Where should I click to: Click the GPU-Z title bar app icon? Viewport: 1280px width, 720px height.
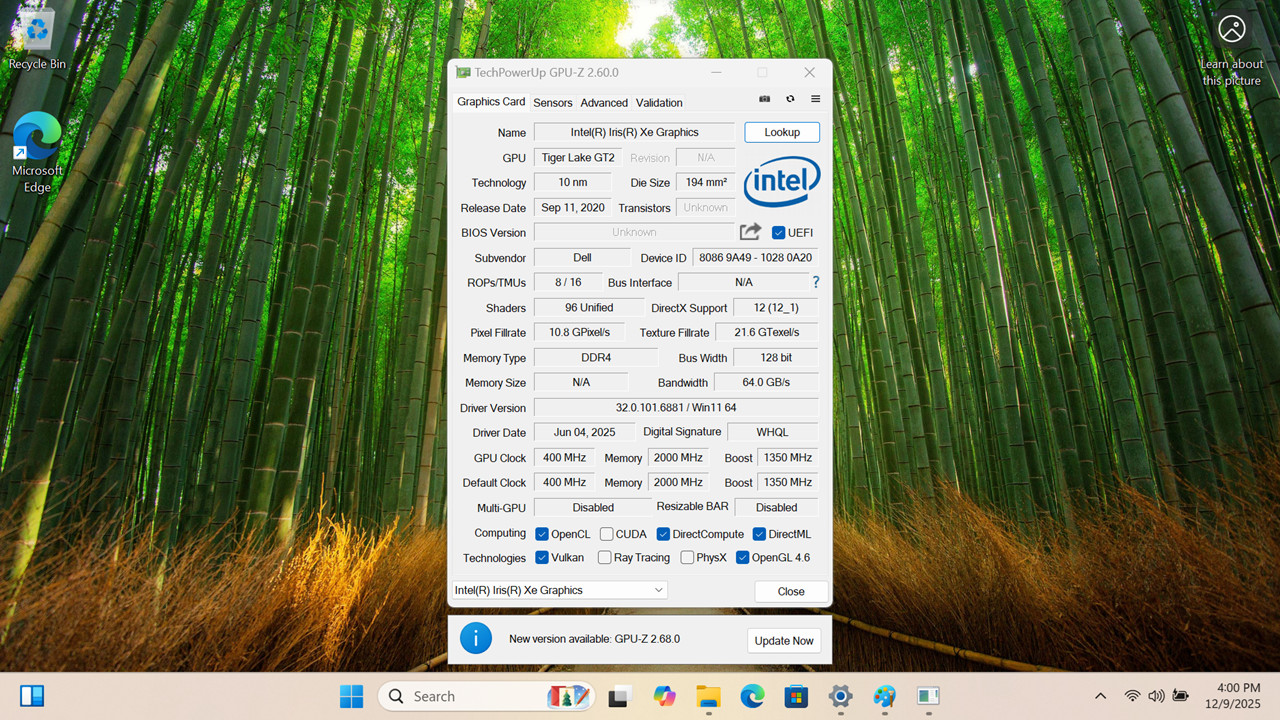click(463, 72)
